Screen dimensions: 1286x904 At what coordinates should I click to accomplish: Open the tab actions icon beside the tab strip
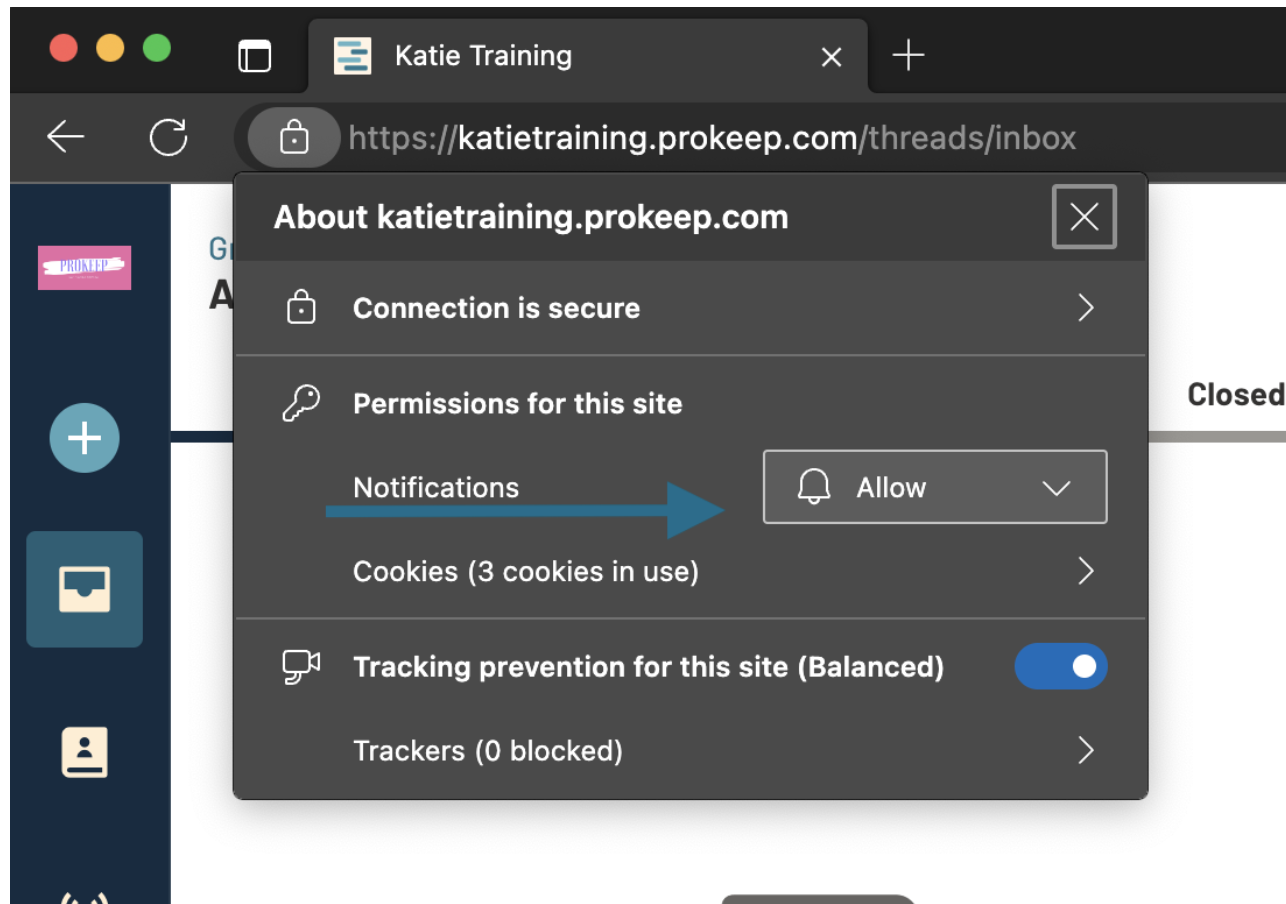pos(256,56)
